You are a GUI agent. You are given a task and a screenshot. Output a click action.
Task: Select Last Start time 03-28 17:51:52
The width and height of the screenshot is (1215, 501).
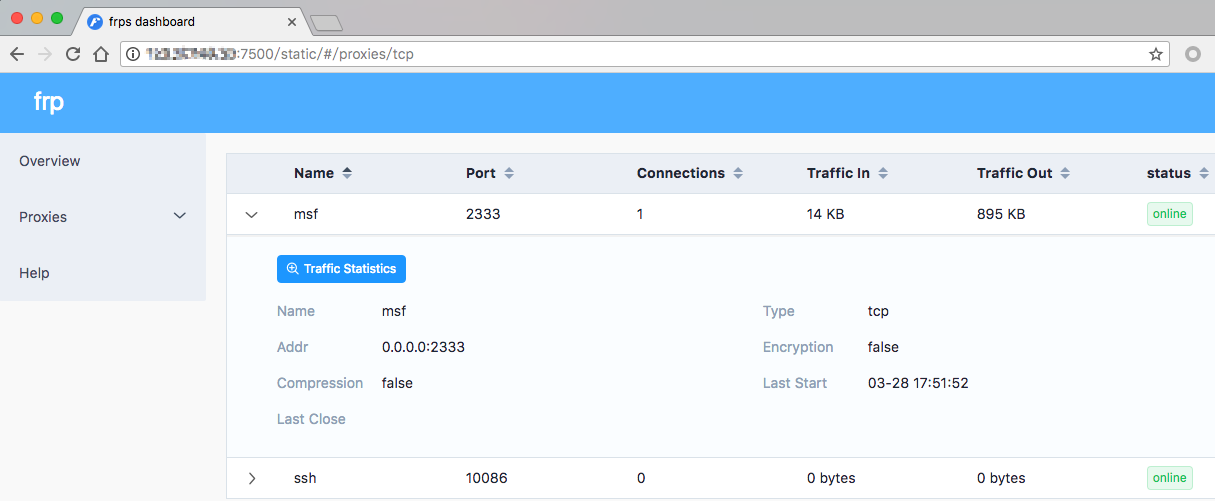[x=918, y=383]
